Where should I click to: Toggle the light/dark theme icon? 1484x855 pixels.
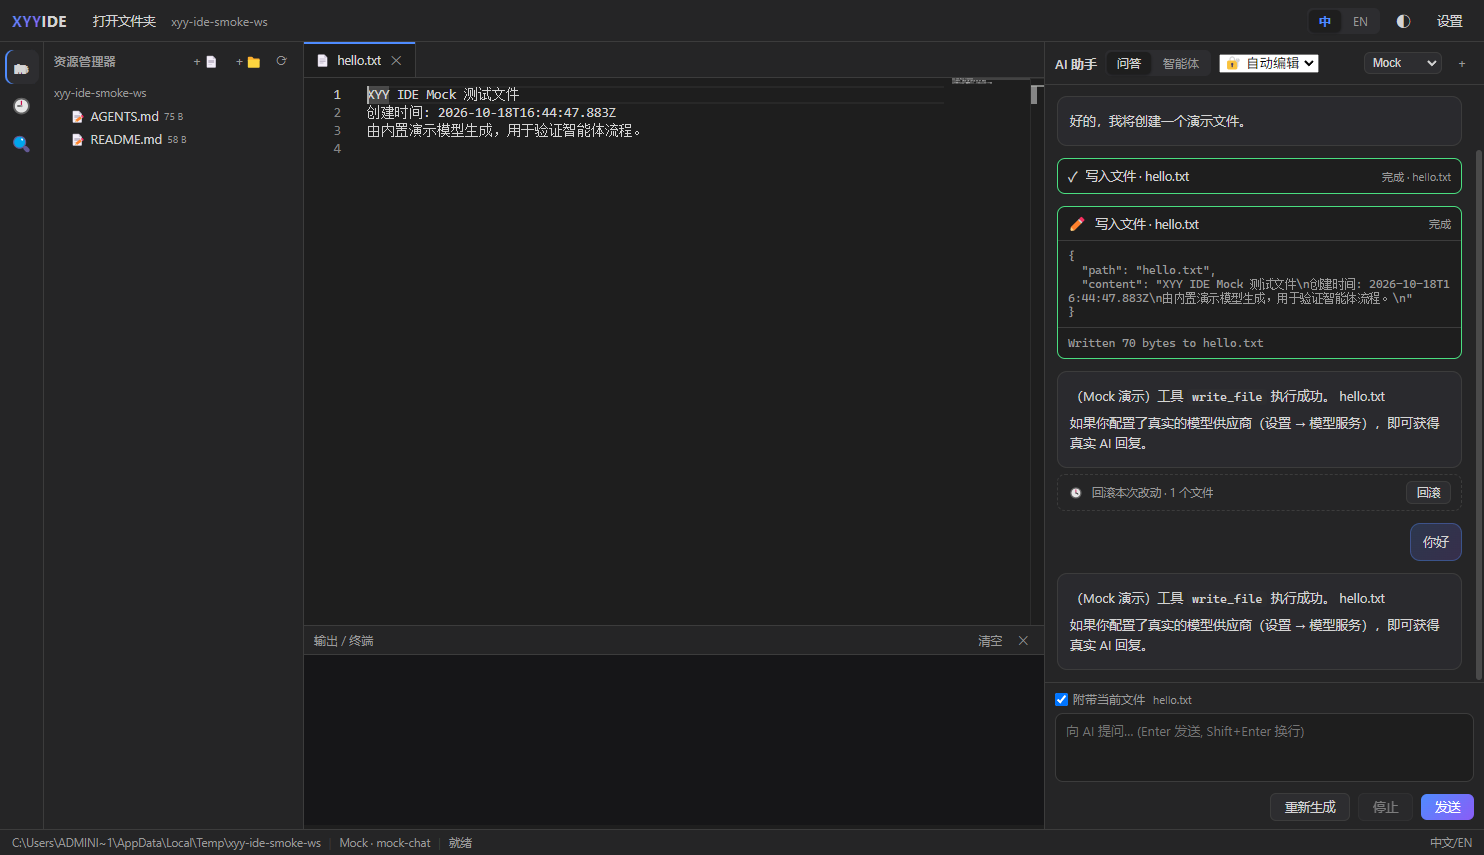(1404, 21)
